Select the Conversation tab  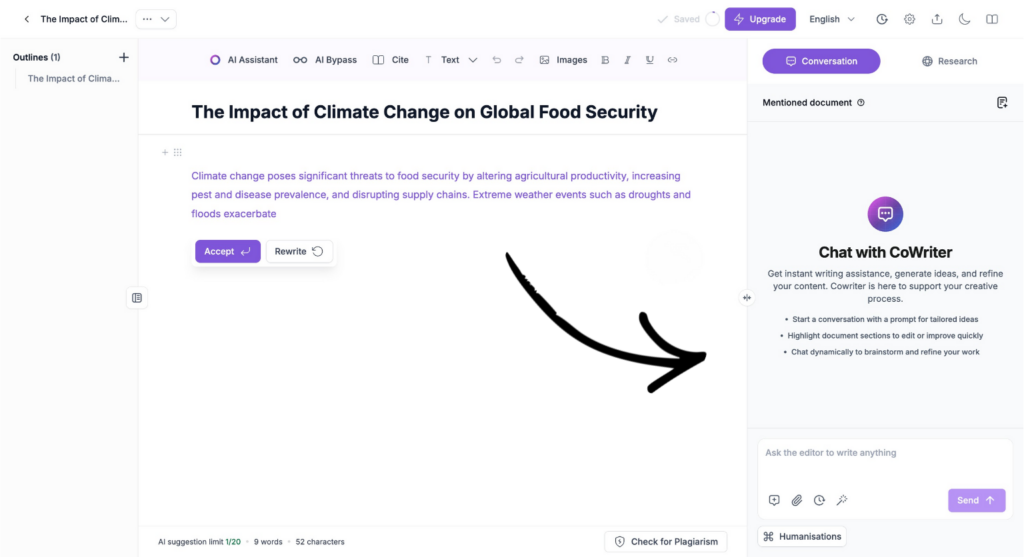pos(821,61)
